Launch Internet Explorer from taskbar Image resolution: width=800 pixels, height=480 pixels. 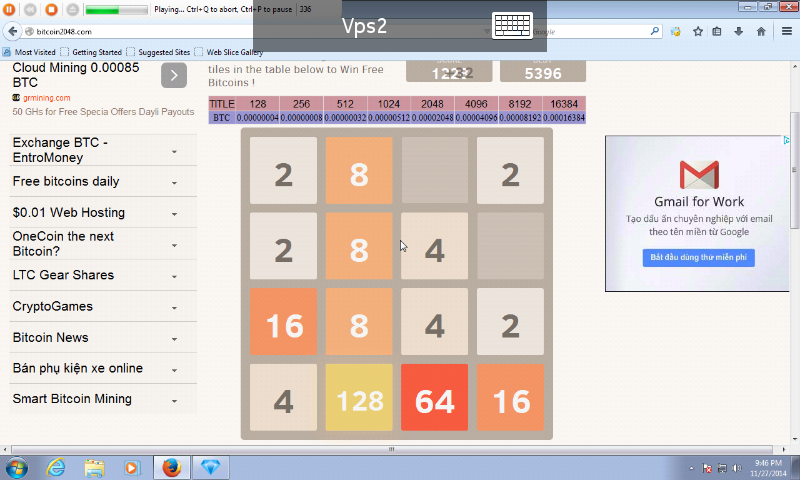(56, 468)
